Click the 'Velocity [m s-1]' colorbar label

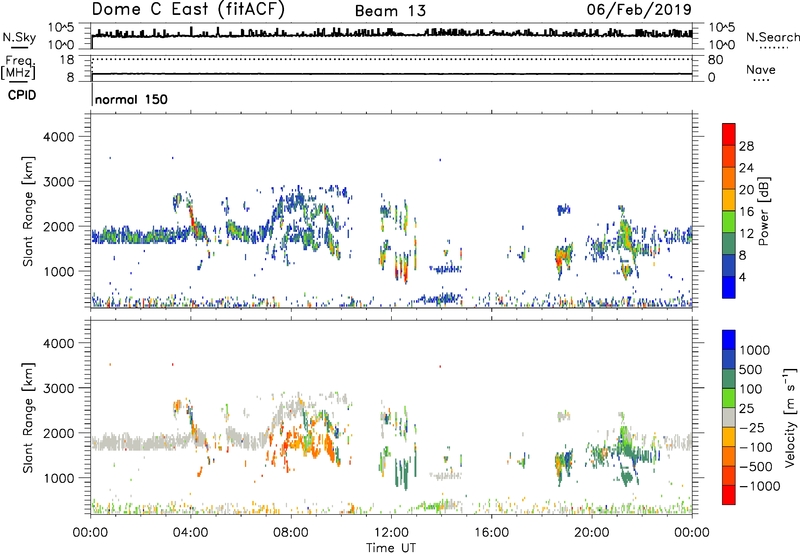(x=790, y=417)
